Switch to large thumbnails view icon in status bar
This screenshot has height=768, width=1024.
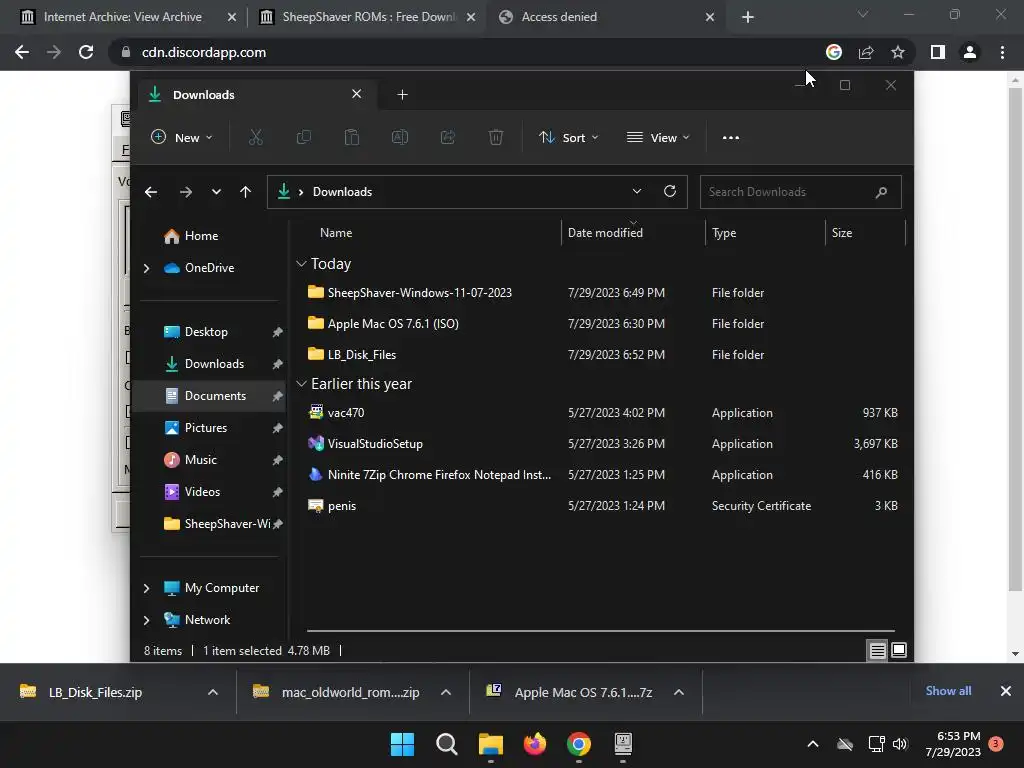coord(899,650)
